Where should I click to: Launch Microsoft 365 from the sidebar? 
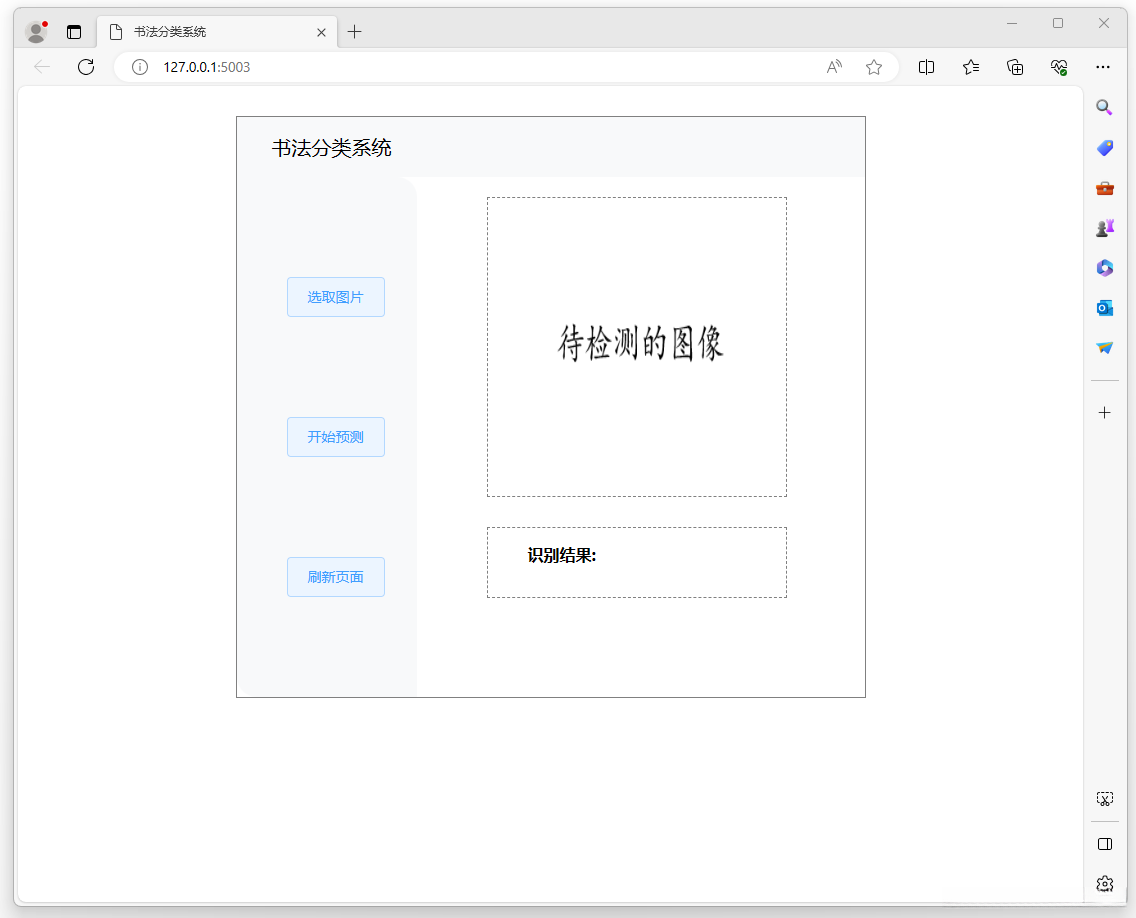tap(1104, 267)
